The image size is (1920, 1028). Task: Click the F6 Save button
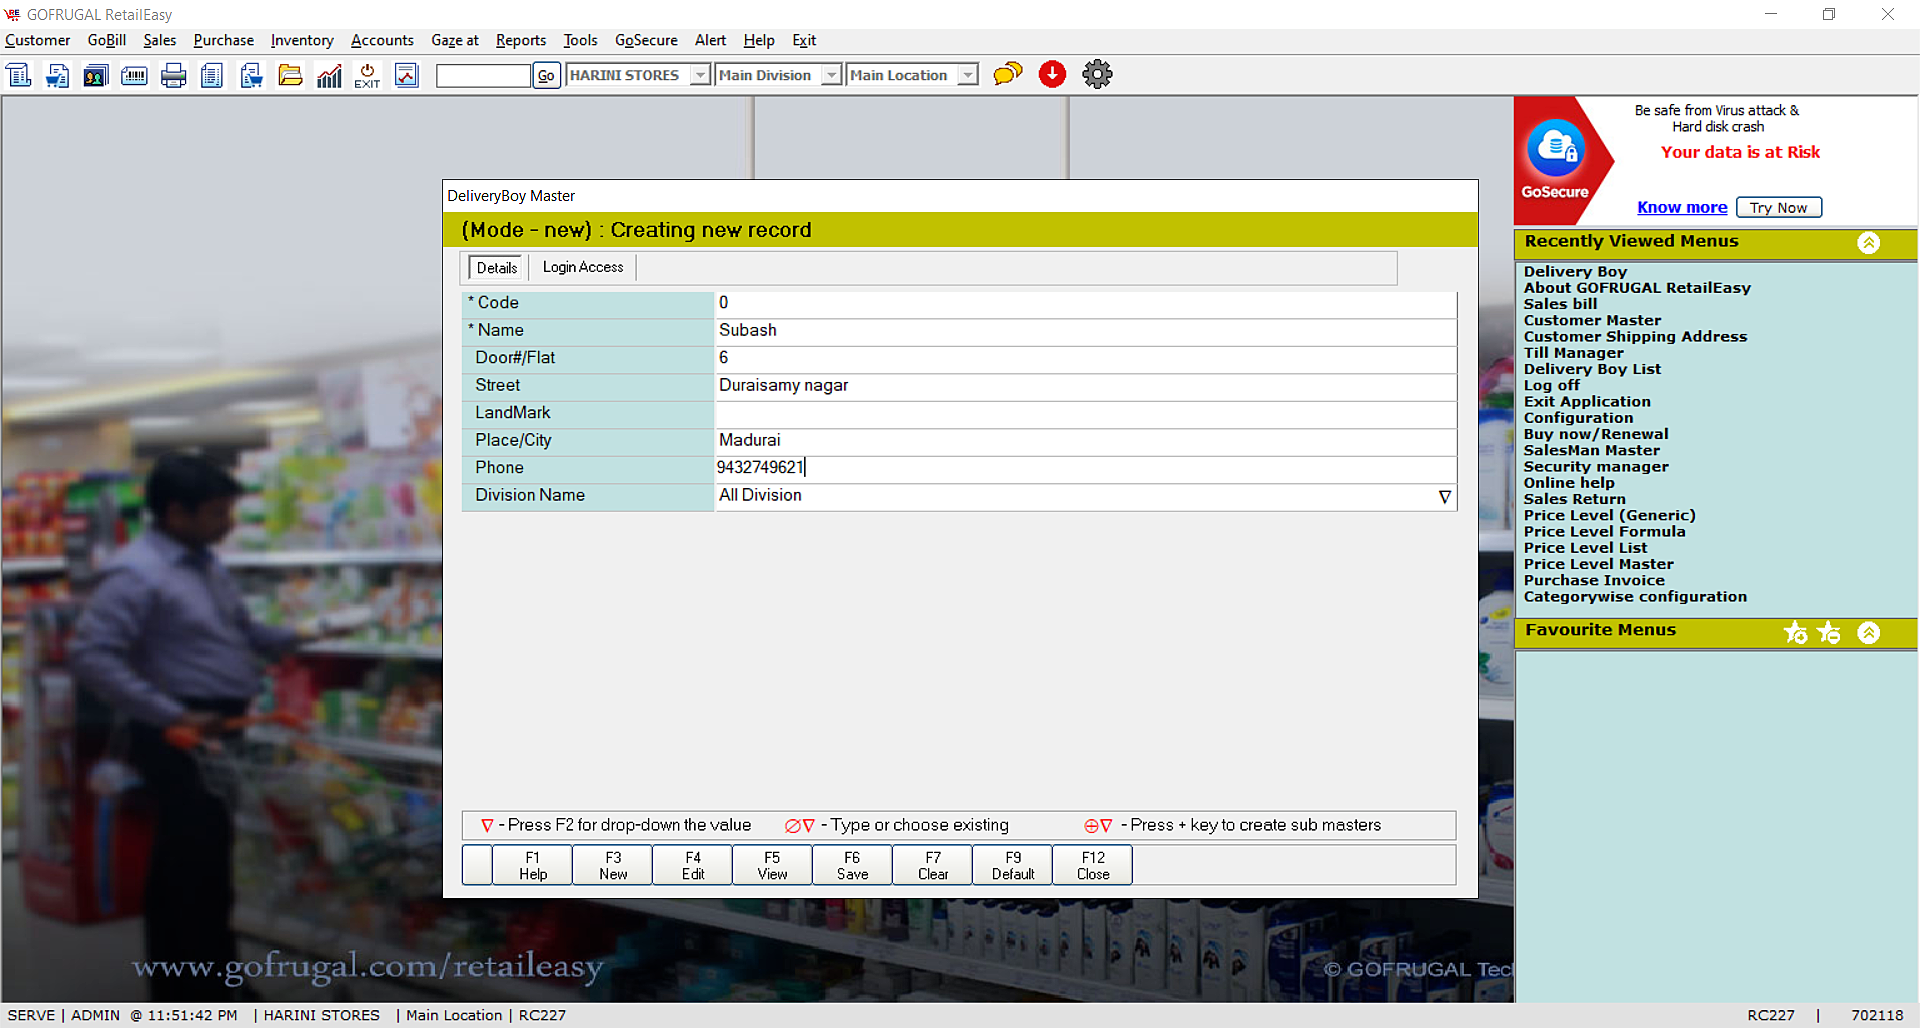(852, 865)
